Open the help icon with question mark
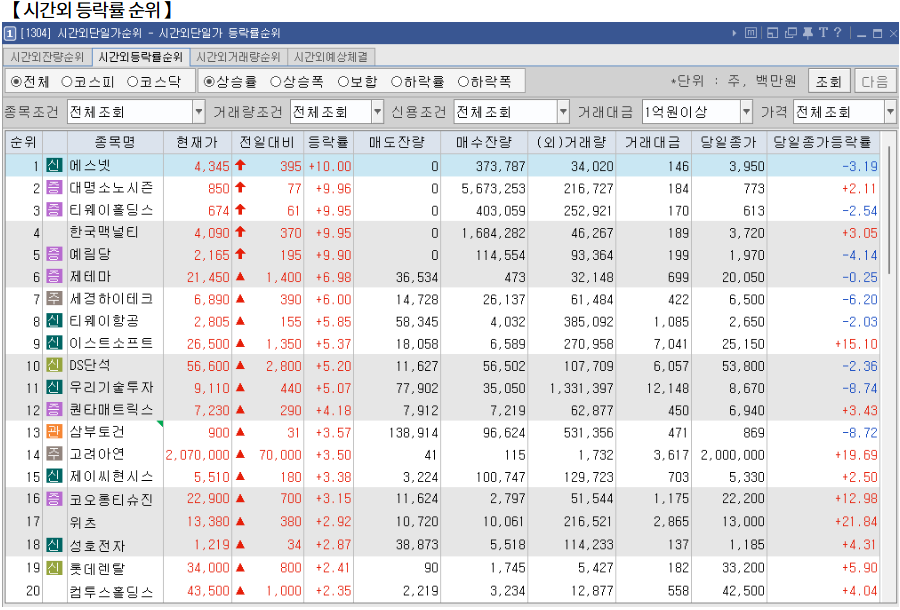This screenshot has height=610, width=900. [838, 33]
